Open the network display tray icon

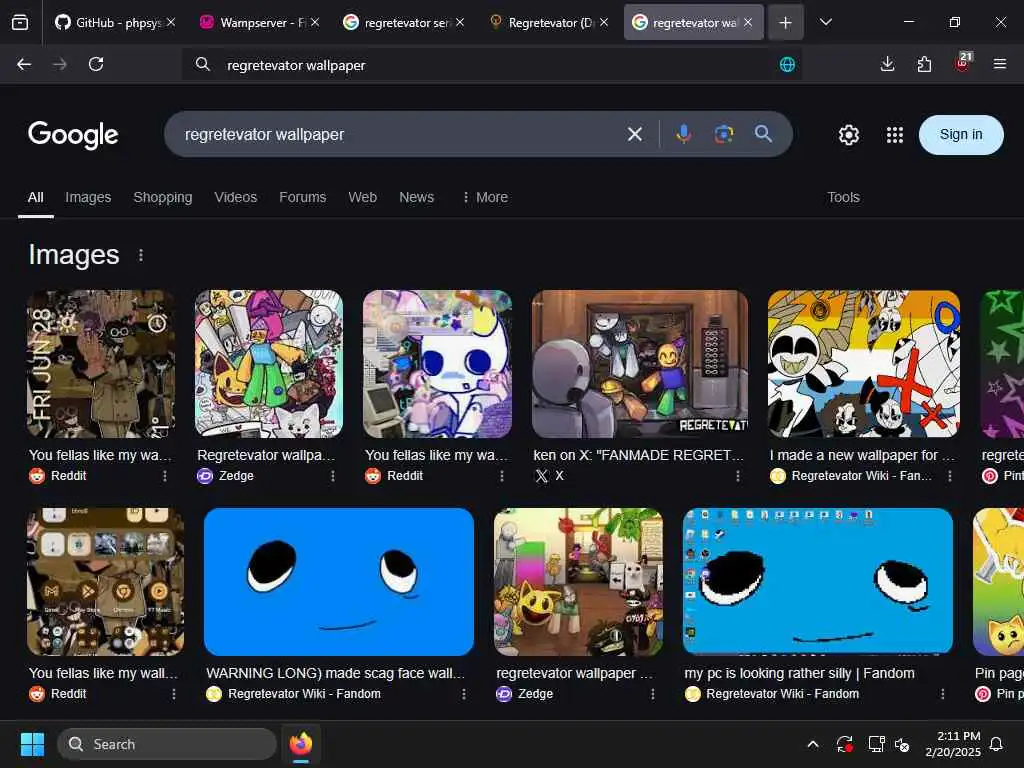pyautogui.click(x=876, y=744)
